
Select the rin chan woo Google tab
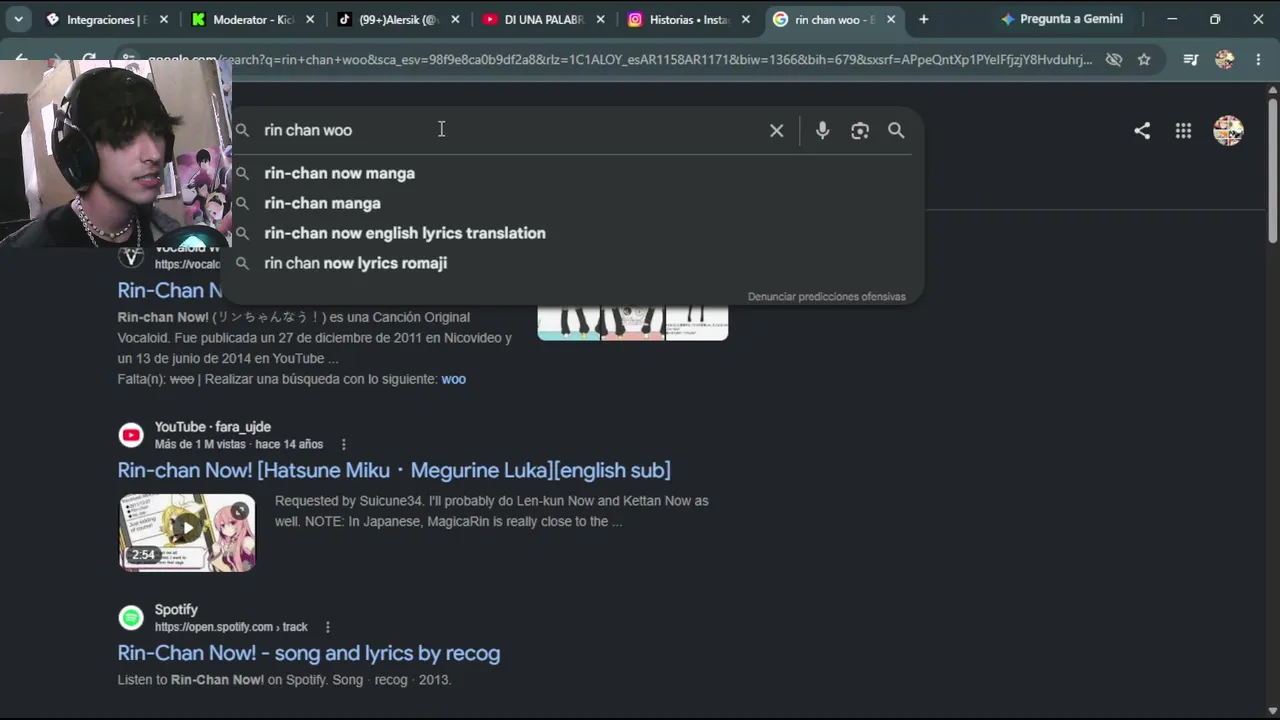tap(835, 19)
